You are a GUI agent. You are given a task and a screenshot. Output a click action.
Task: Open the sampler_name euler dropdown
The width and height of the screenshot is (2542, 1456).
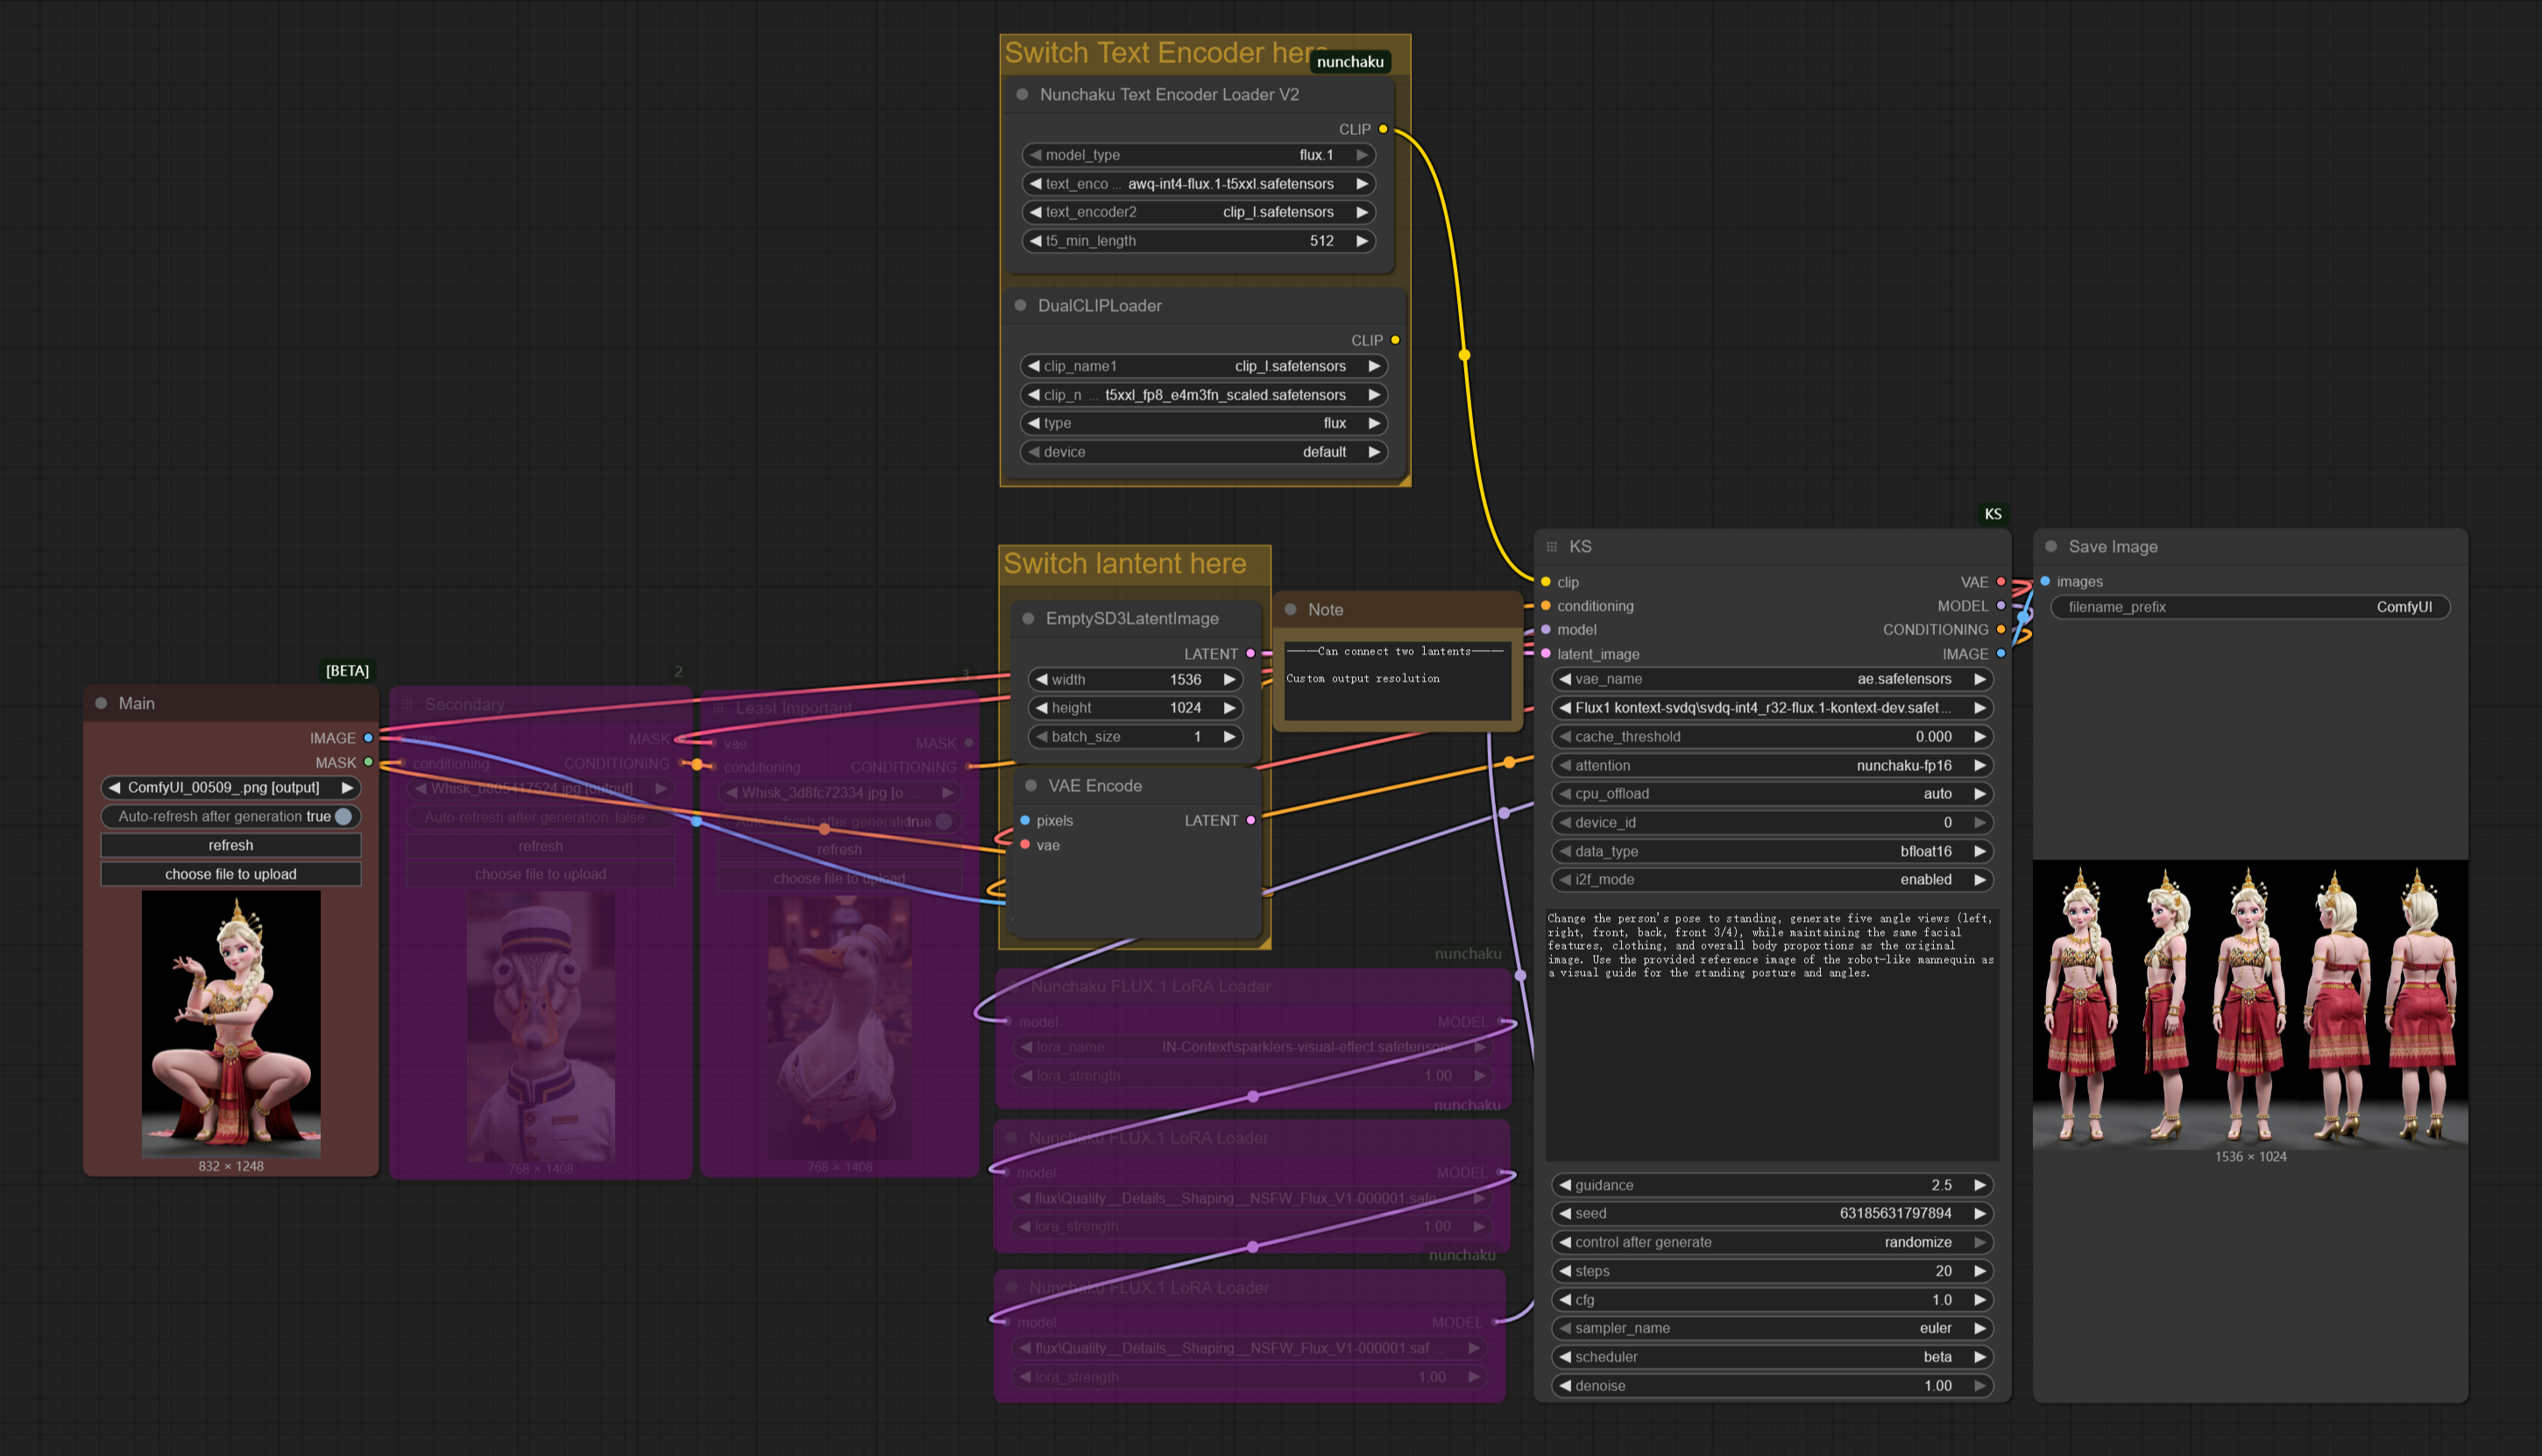[x=1770, y=1328]
